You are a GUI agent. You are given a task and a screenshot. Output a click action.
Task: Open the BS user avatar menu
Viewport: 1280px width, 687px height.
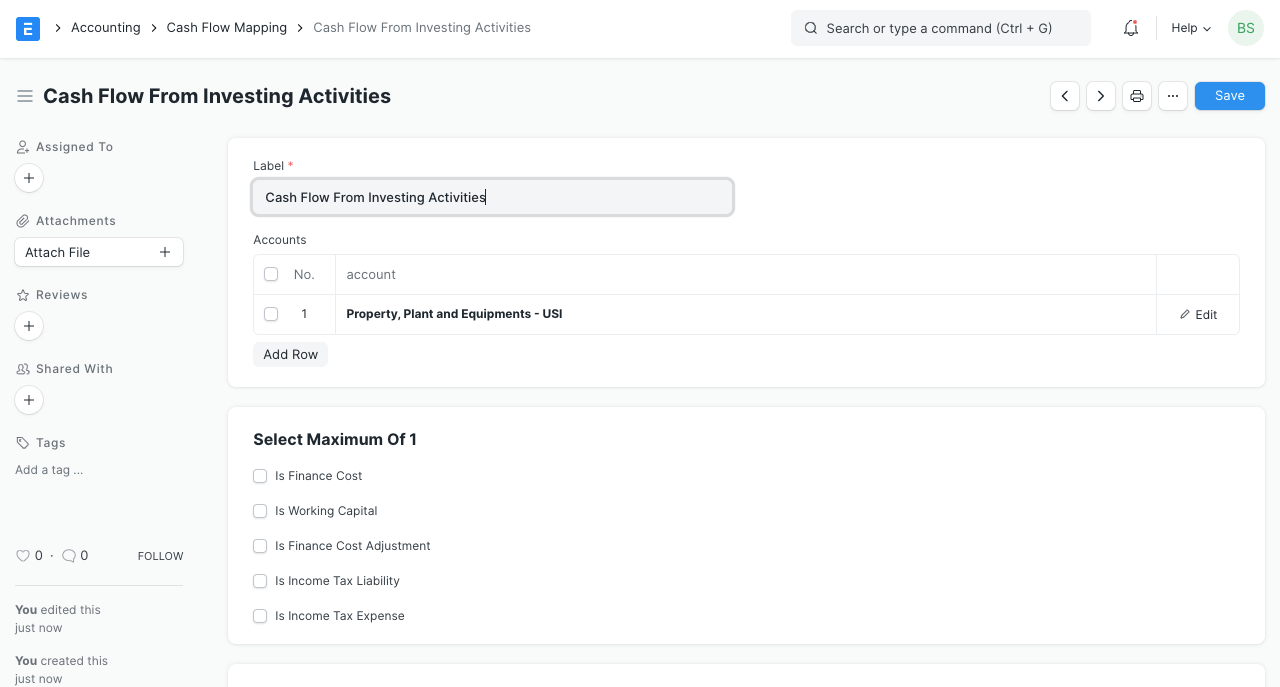tap(1245, 28)
